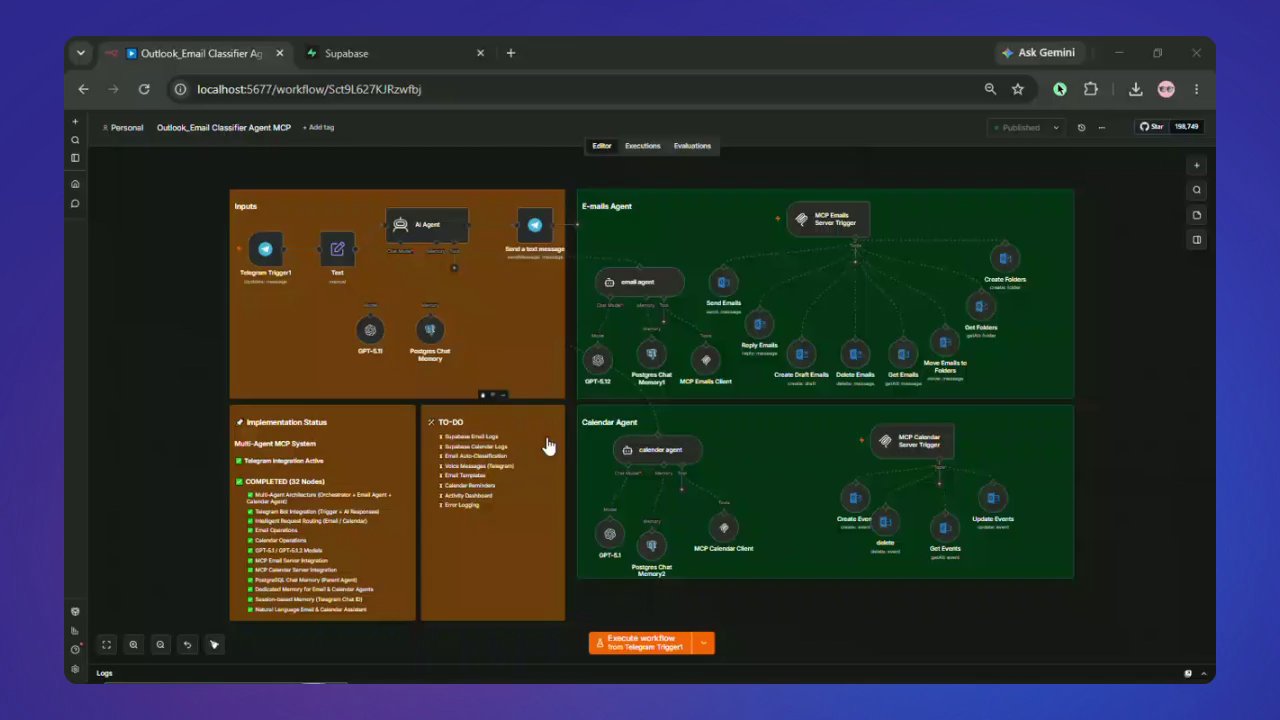Zoom in on the workflow canvas
The height and width of the screenshot is (720, 1280).
(x=133, y=645)
